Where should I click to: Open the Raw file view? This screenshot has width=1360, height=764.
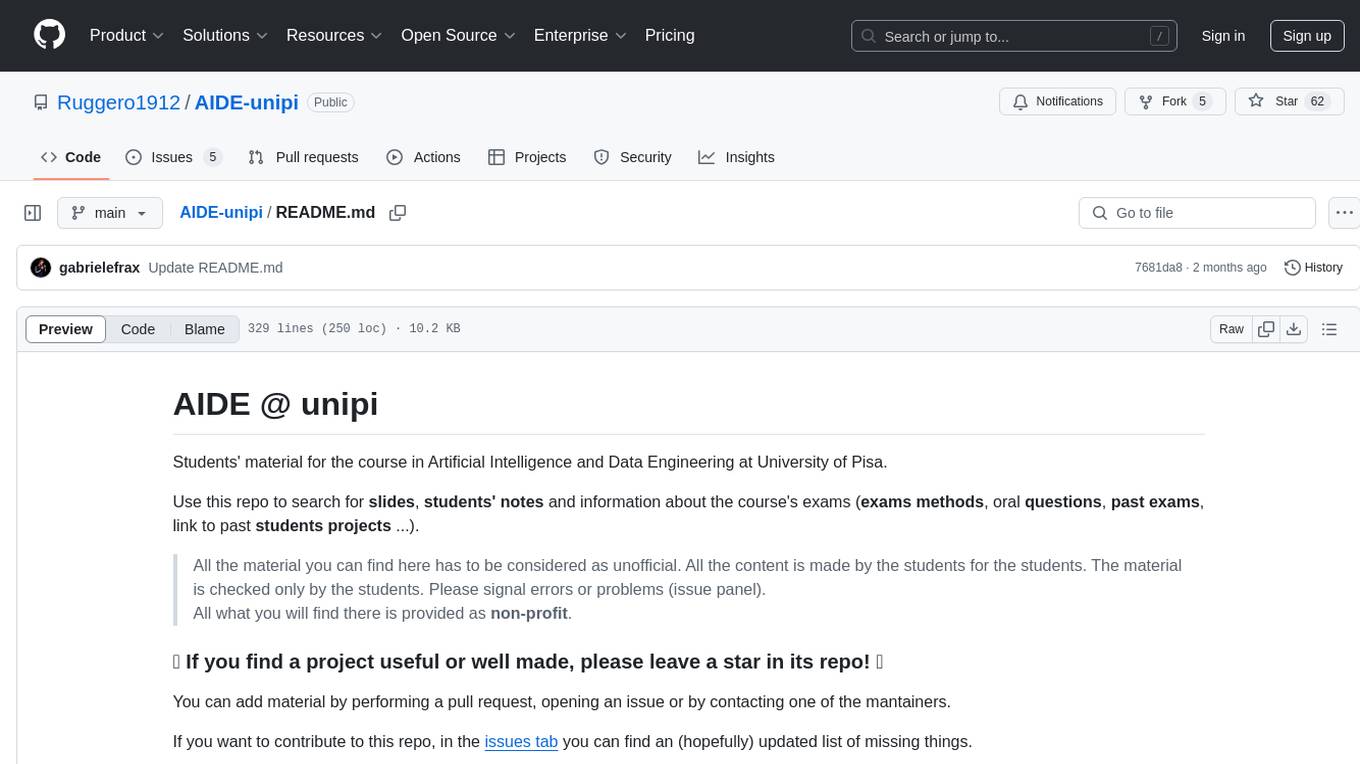point(1231,329)
